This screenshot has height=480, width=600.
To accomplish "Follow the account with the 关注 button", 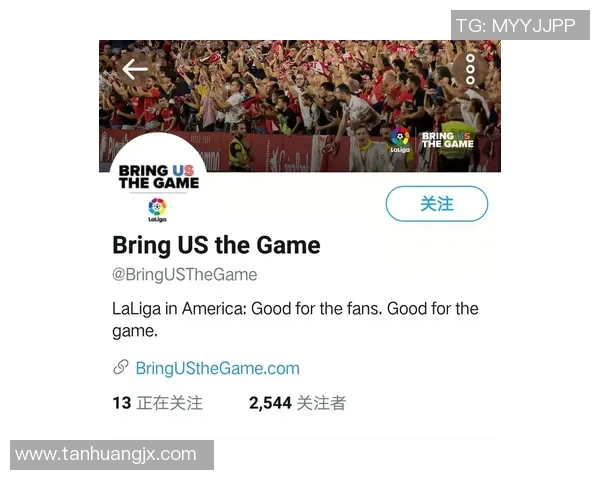I will pos(437,204).
